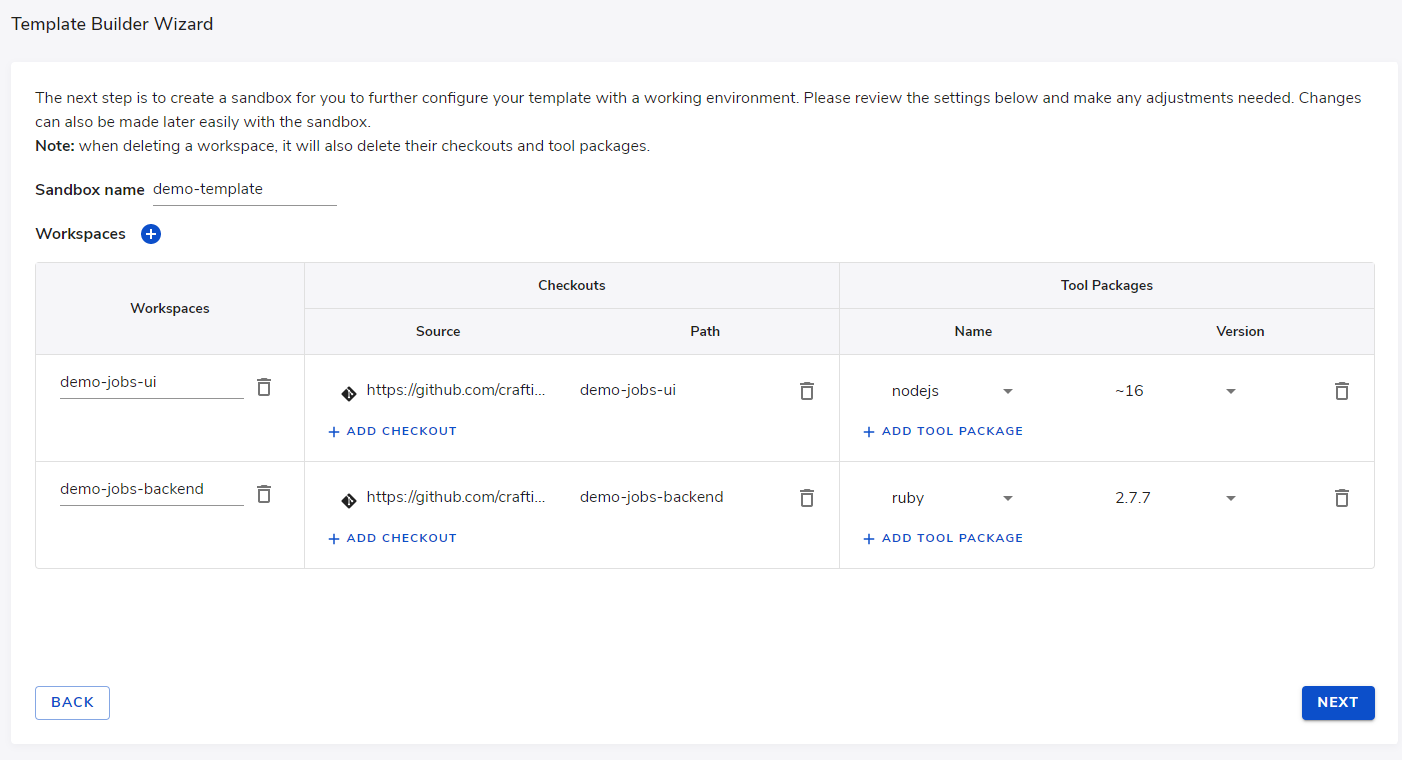Focus the Sandbox name input field

pyautogui.click(x=244, y=189)
